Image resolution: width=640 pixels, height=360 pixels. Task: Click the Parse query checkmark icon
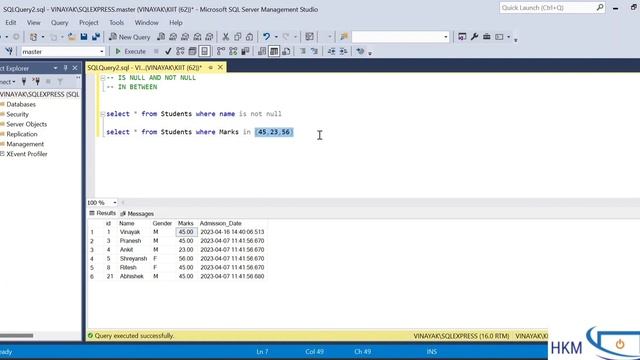click(x=168, y=51)
